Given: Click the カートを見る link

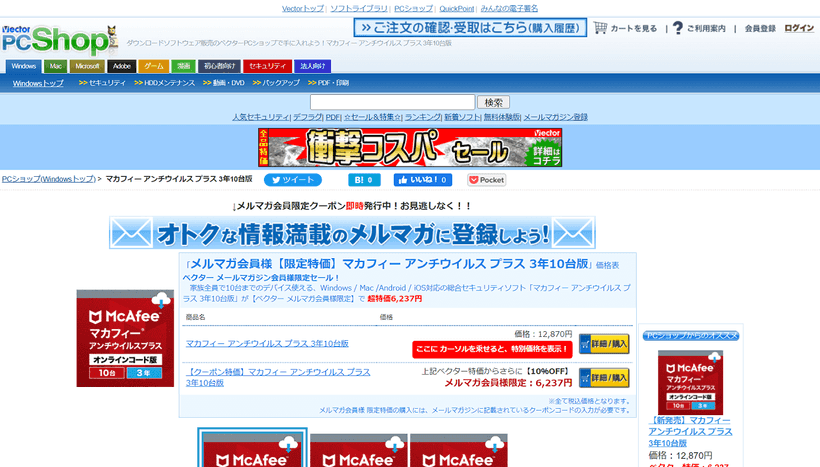Looking at the screenshot, I should point(634,28).
